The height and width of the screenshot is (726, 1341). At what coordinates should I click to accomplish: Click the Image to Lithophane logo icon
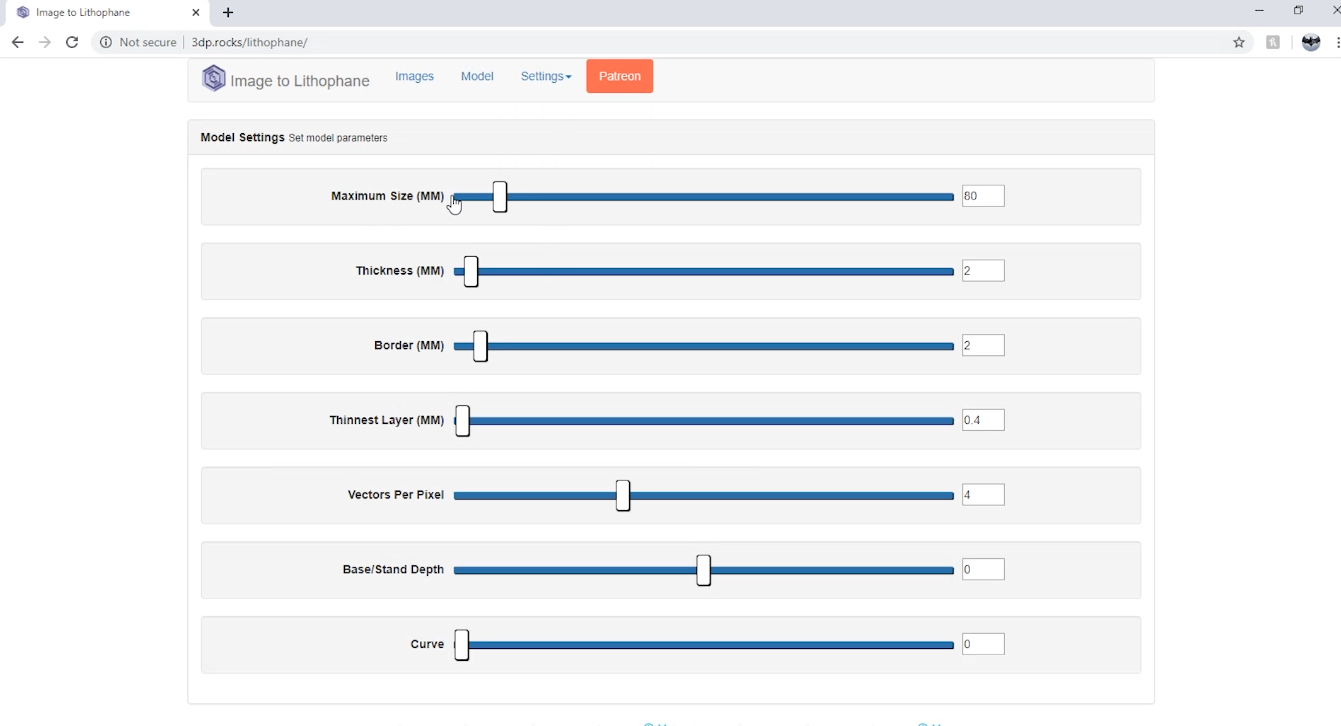pyautogui.click(x=214, y=78)
